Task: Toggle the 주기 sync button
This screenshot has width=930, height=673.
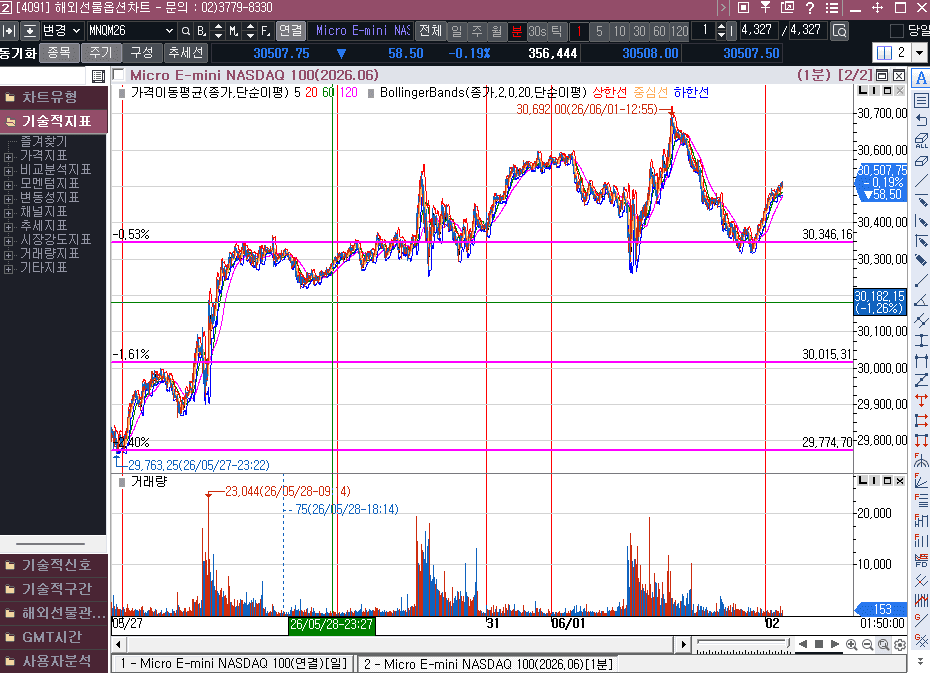Action: pos(101,53)
